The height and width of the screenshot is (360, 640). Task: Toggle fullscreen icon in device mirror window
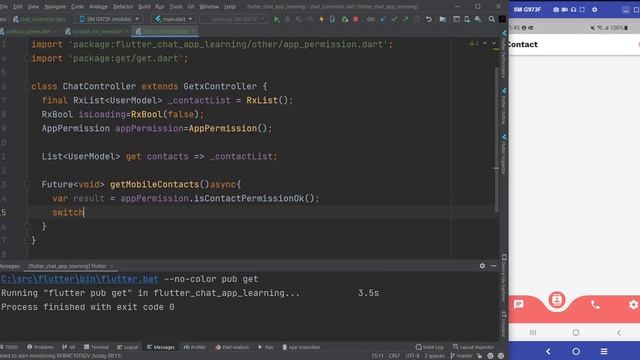(582, 9)
